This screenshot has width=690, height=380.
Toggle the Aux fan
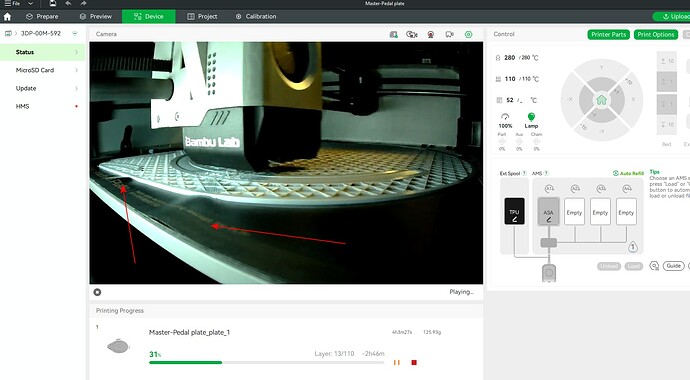pos(519,142)
